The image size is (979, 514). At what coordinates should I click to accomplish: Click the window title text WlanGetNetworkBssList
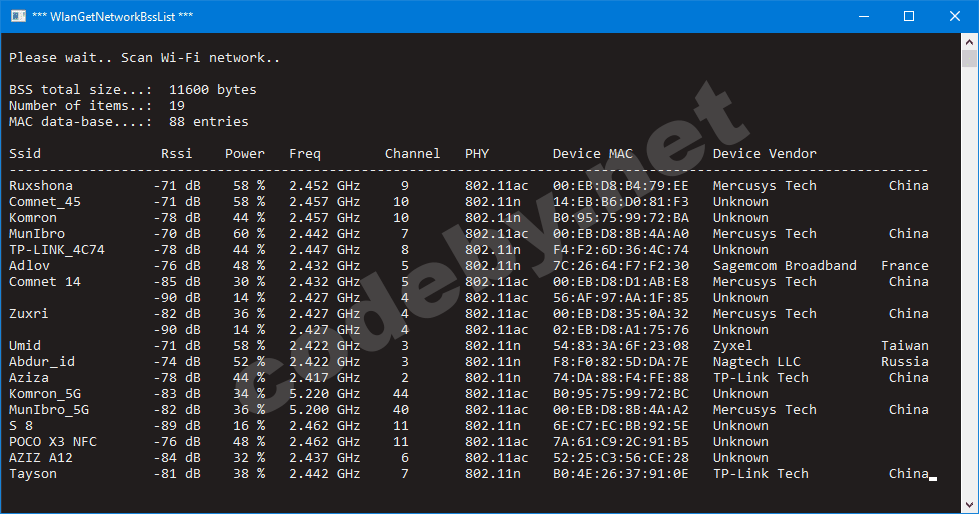(x=112, y=17)
